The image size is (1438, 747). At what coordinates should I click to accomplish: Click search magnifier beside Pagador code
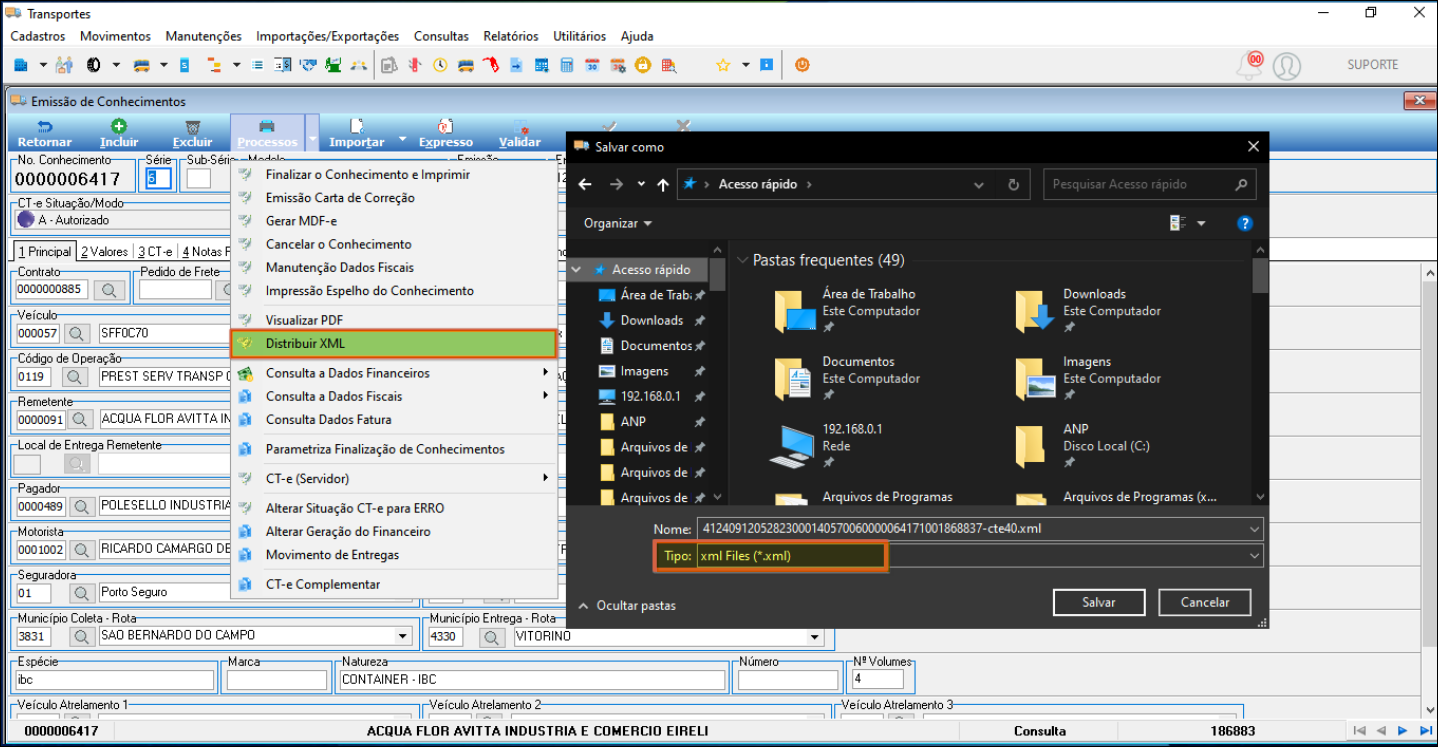(81, 506)
